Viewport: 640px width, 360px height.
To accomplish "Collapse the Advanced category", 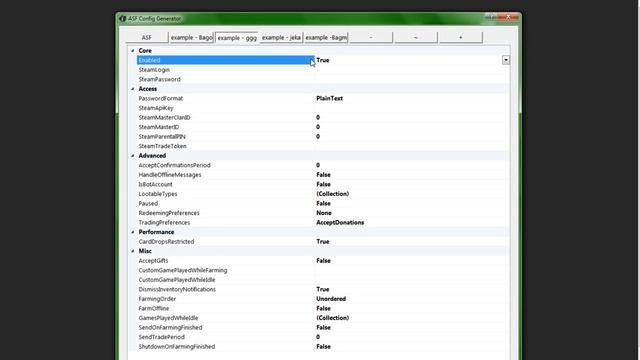I will click(x=133, y=156).
